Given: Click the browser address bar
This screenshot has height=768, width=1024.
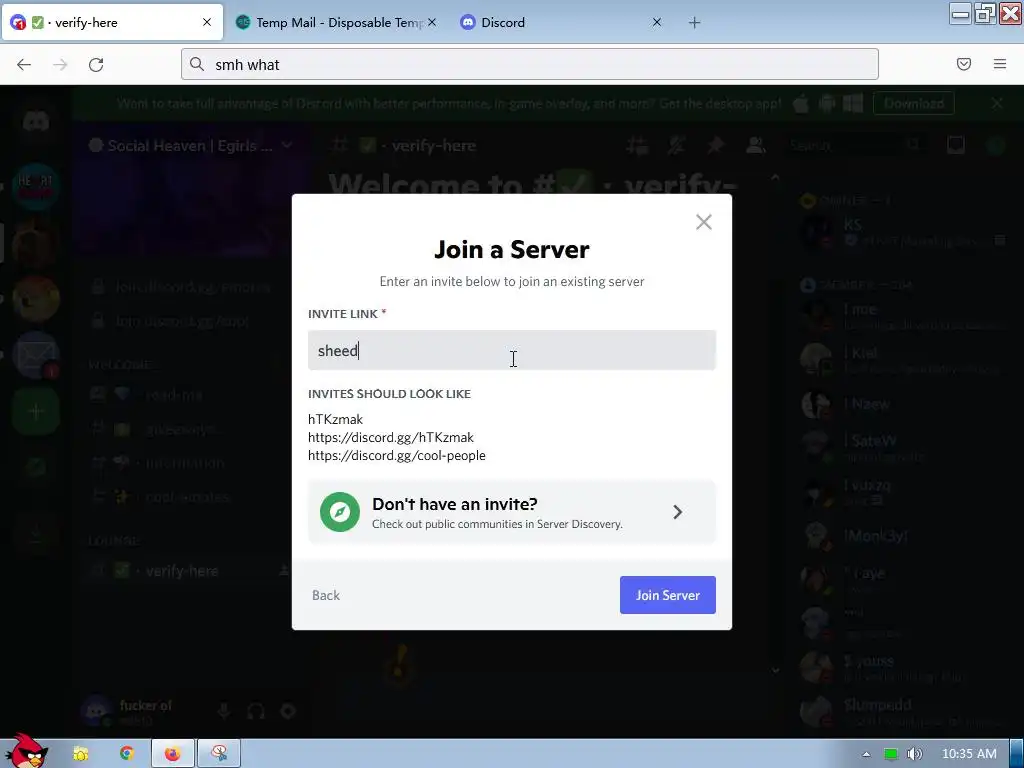Looking at the screenshot, I should click(x=530, y=64).
